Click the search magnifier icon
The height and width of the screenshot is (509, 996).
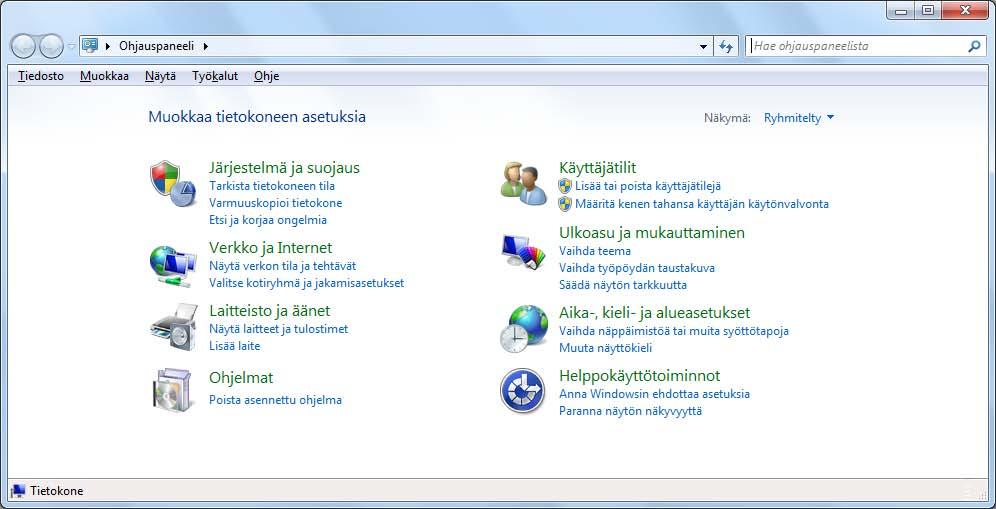(974, 46)
